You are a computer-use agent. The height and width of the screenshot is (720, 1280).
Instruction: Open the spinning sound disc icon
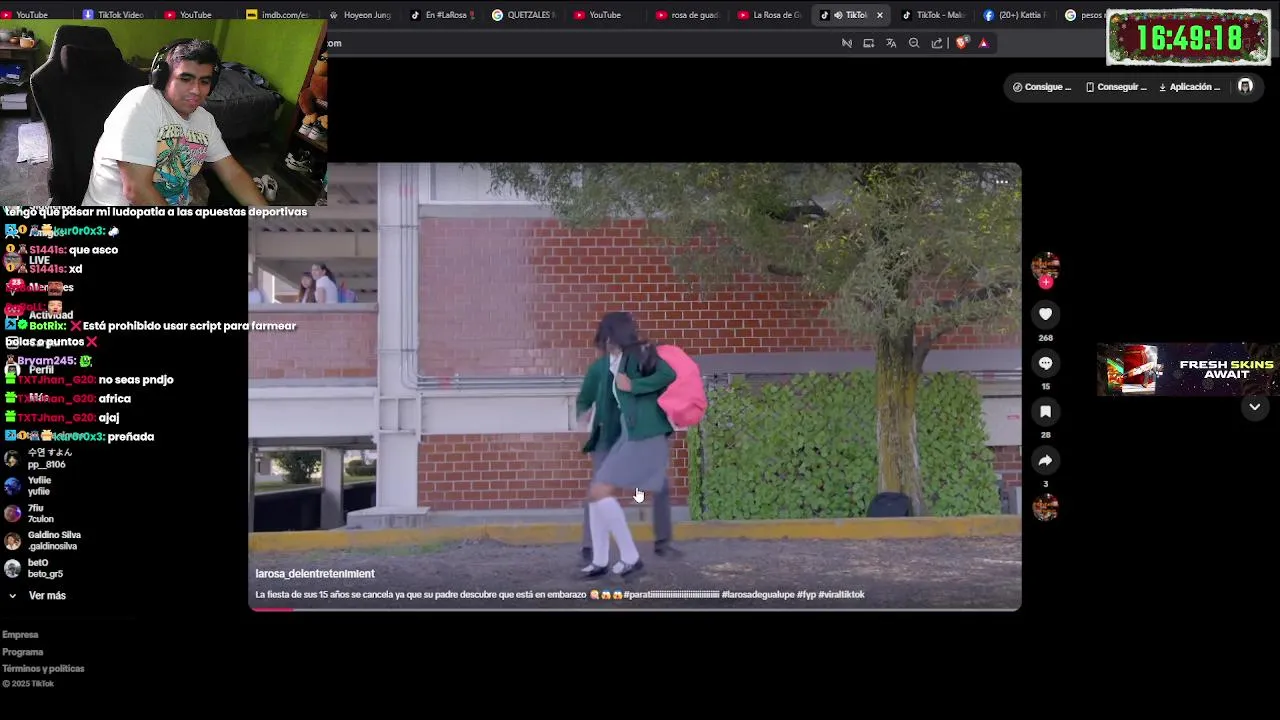[1045, 508]
